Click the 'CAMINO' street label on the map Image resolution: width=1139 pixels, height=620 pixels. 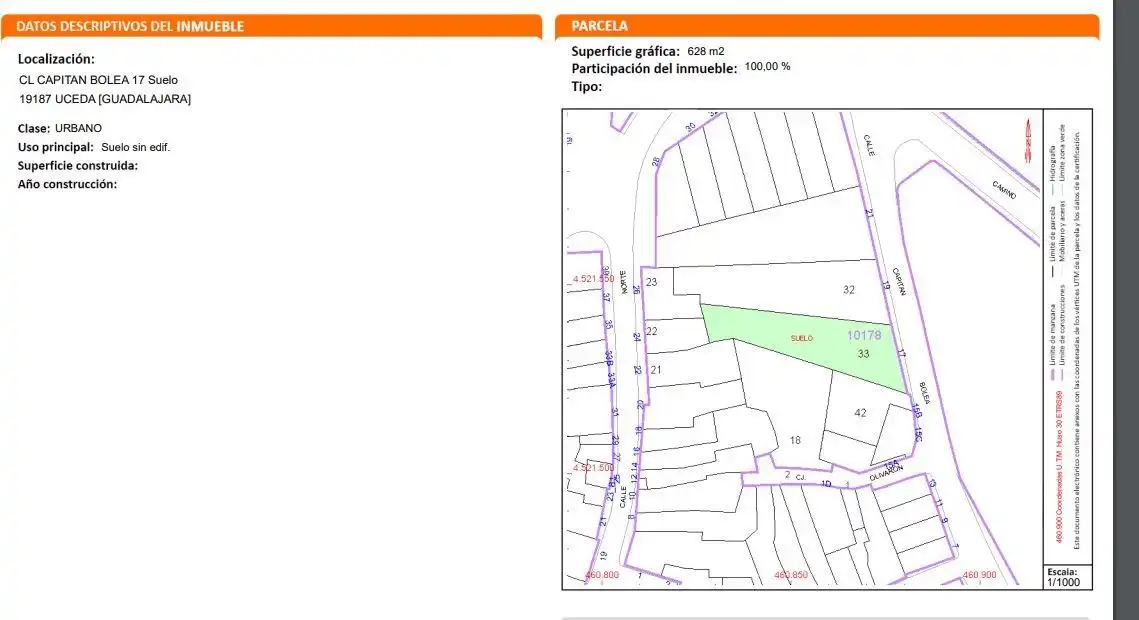1005,190
